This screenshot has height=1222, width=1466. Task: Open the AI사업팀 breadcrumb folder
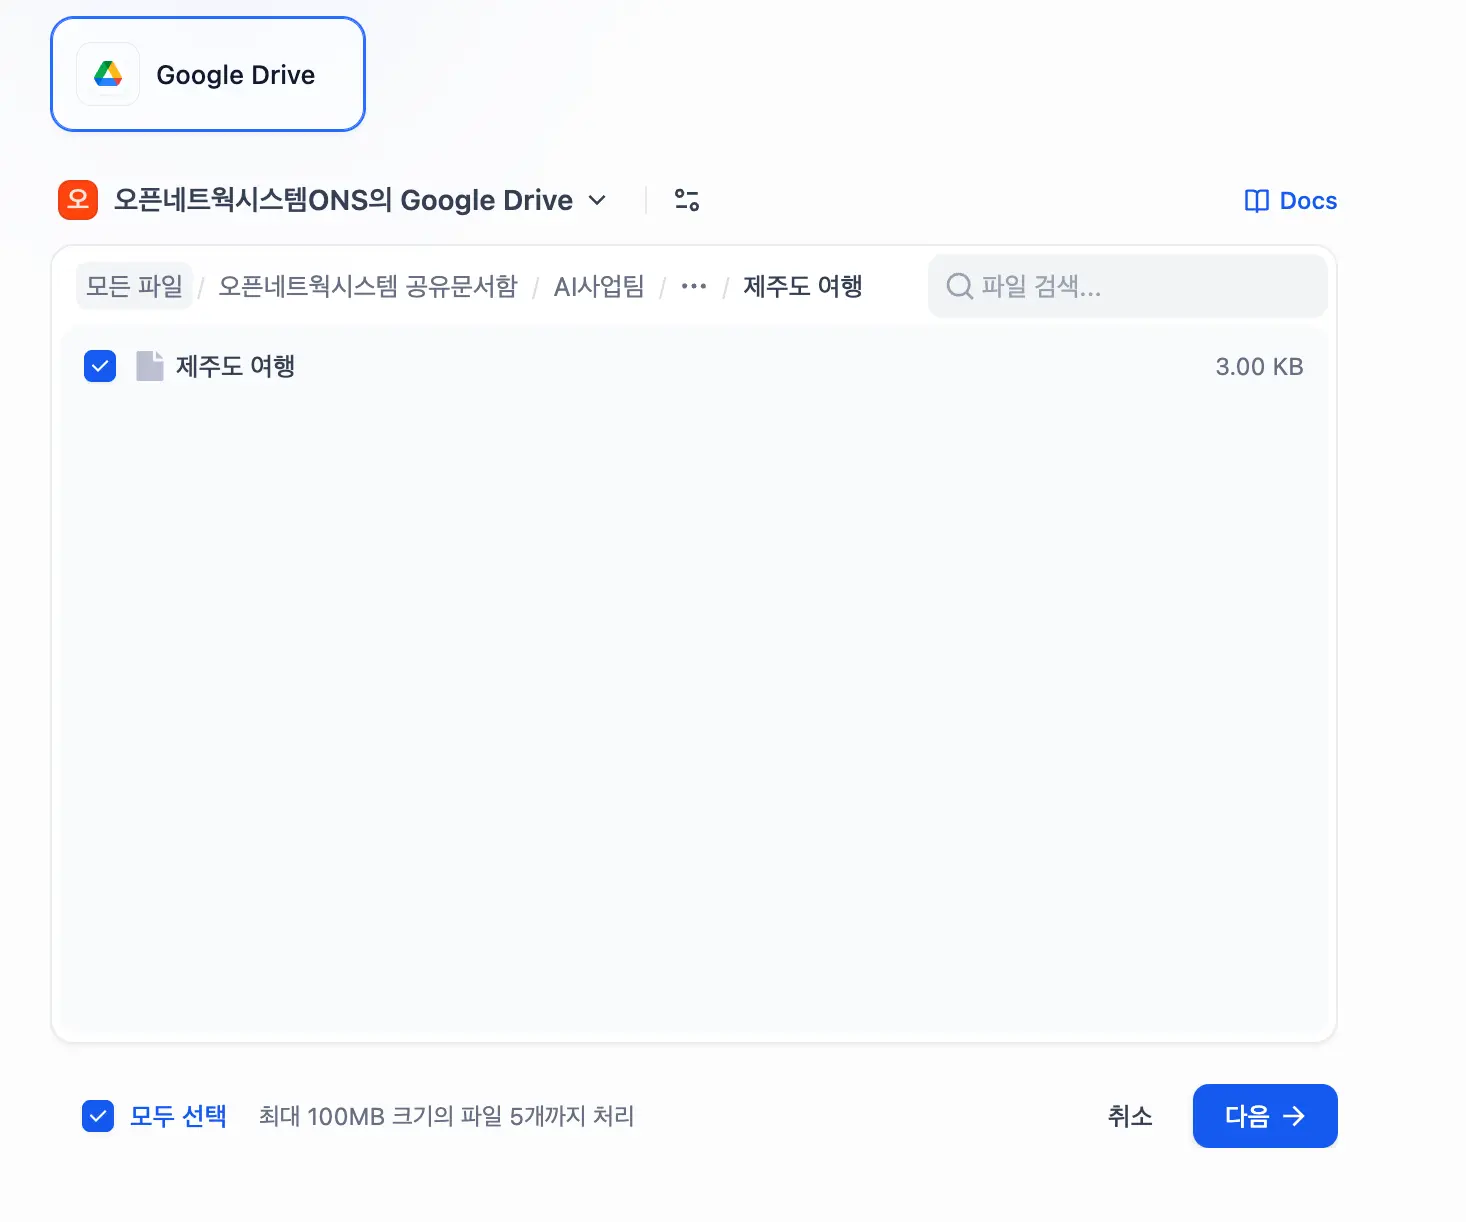pyautogui.click(x=599, y=287)
